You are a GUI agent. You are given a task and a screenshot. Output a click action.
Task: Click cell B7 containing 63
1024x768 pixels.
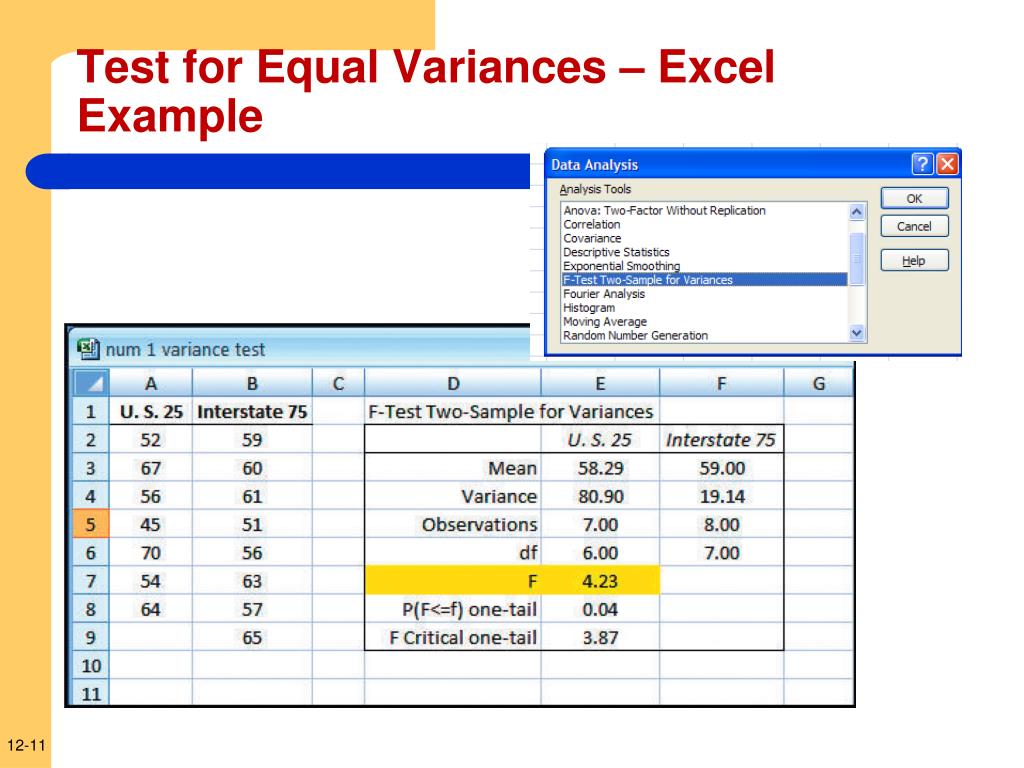click(252, 581)
